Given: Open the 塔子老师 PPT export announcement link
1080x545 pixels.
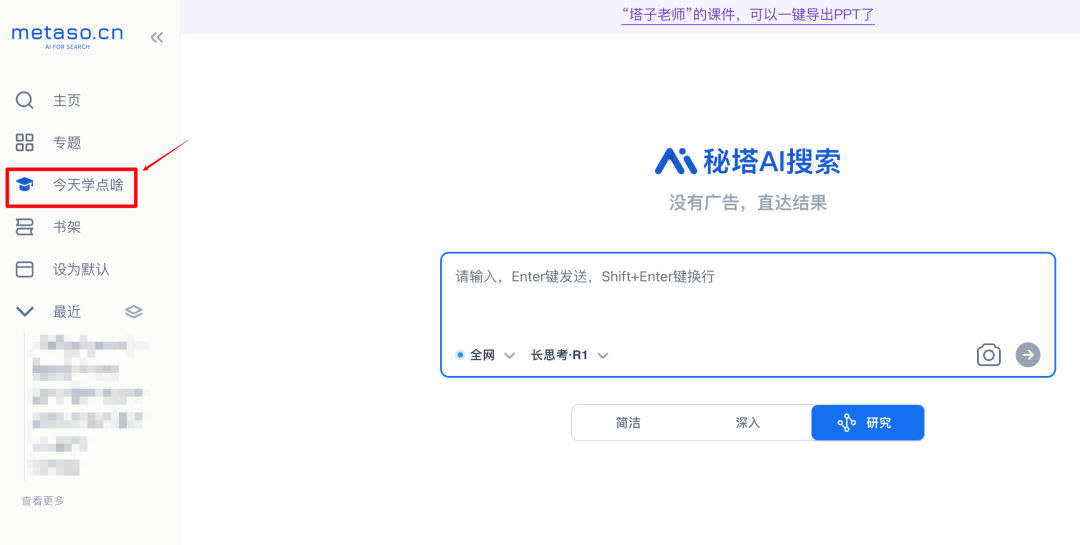Looking at the screenshot, I should click(748, 14).
